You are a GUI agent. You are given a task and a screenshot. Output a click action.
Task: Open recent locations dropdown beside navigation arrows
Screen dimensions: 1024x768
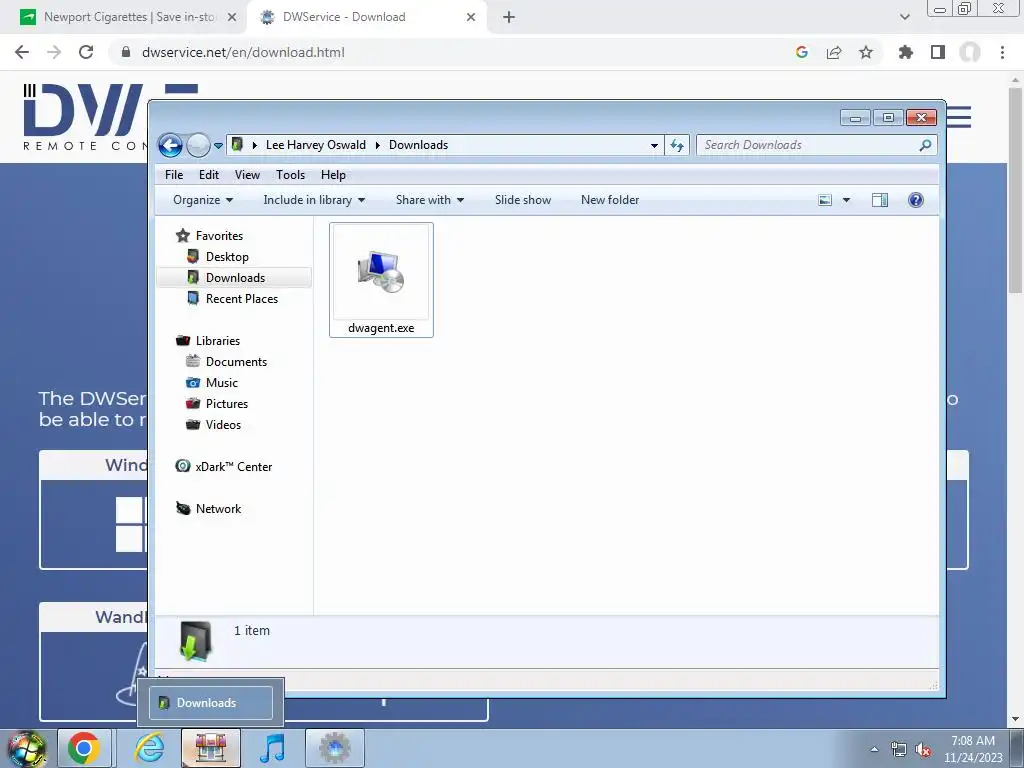[218, 146]
